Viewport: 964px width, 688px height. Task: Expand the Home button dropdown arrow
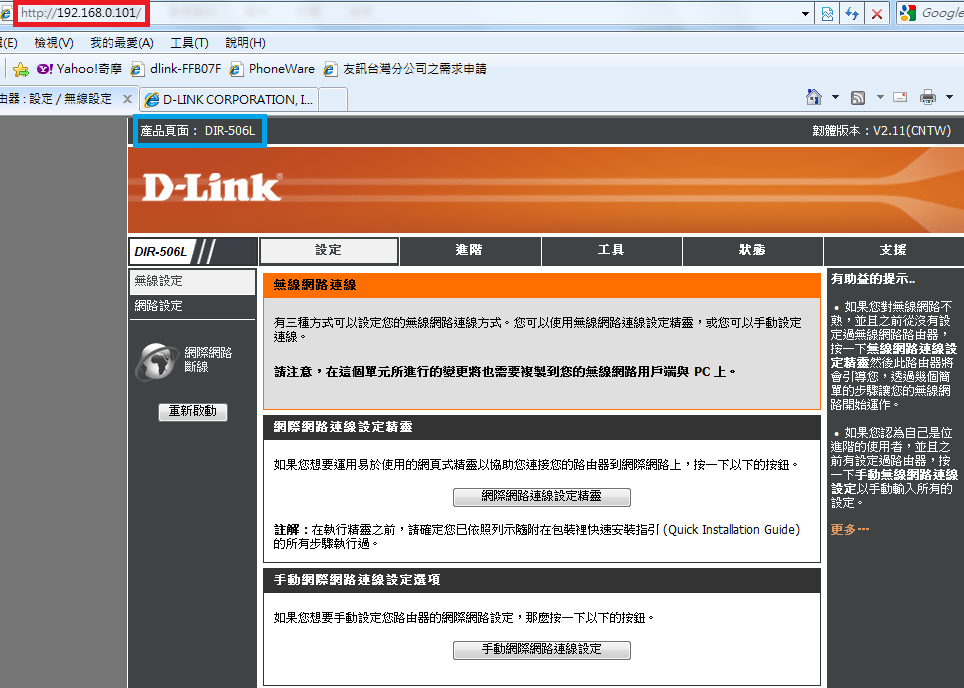tap(835, 97)
